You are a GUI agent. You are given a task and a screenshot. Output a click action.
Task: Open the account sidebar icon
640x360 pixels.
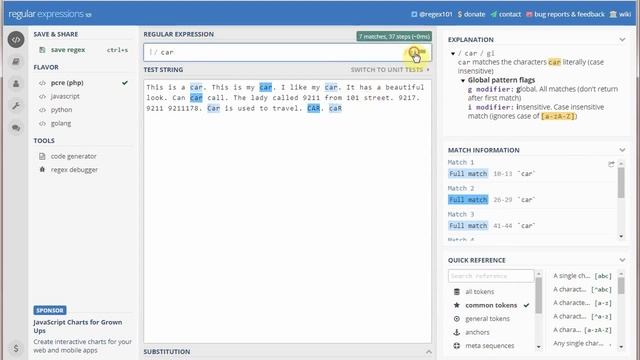coord(16,84)
